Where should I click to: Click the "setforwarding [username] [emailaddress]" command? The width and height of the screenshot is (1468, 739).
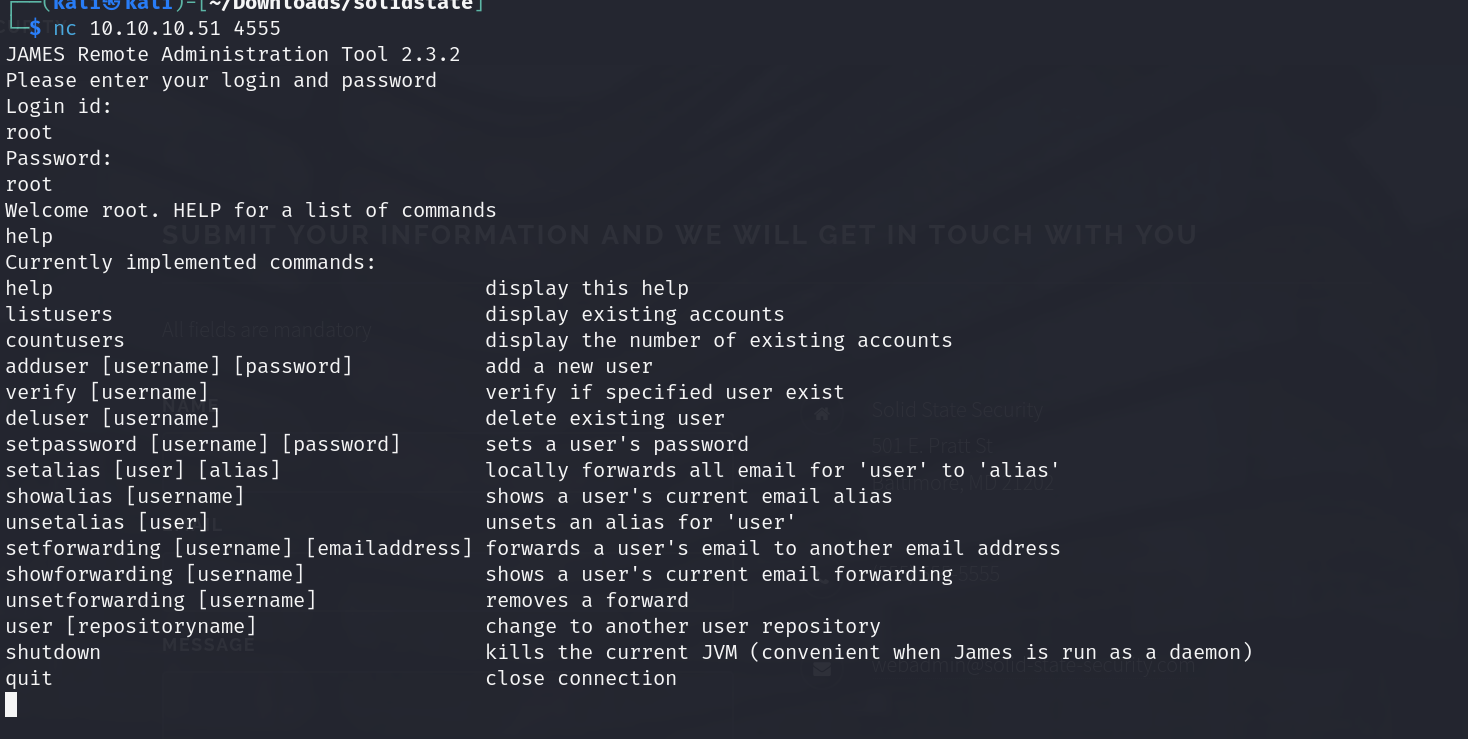tap(239, 548)
